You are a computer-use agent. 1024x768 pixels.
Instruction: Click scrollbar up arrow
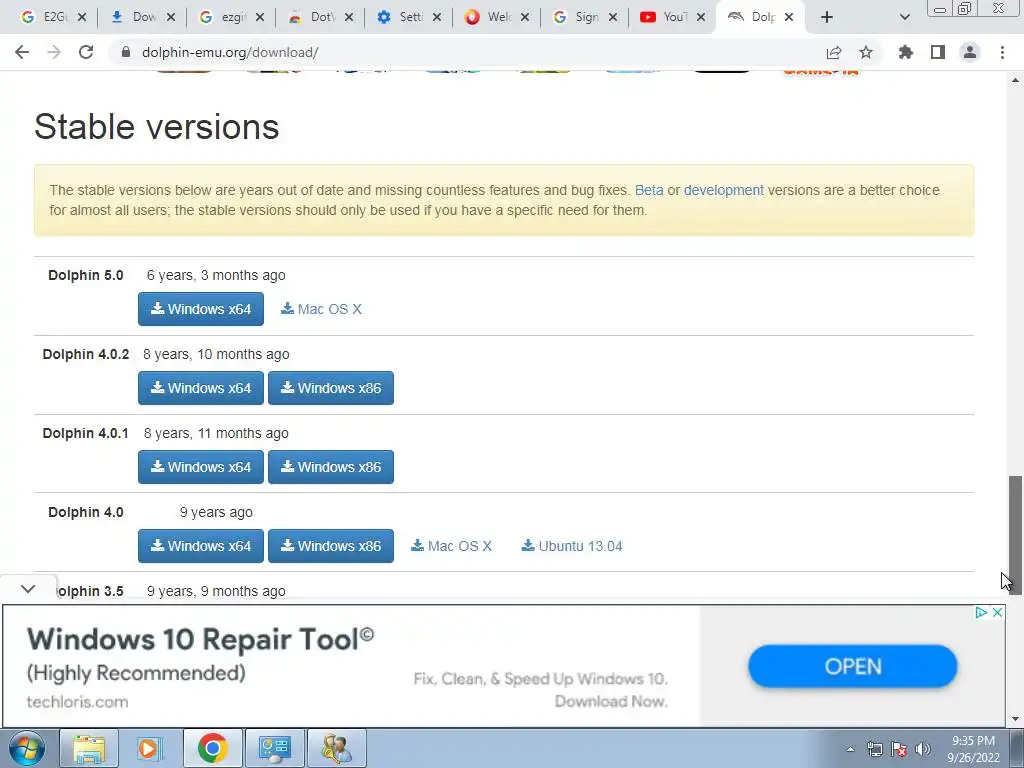(1015, 80)
